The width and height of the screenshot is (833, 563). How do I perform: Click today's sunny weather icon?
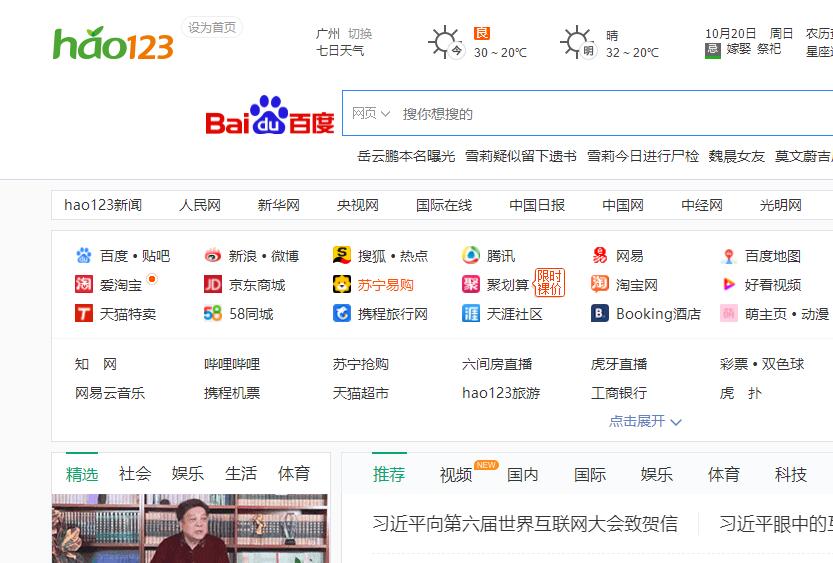pyautogui.click(x=446, y=42)
